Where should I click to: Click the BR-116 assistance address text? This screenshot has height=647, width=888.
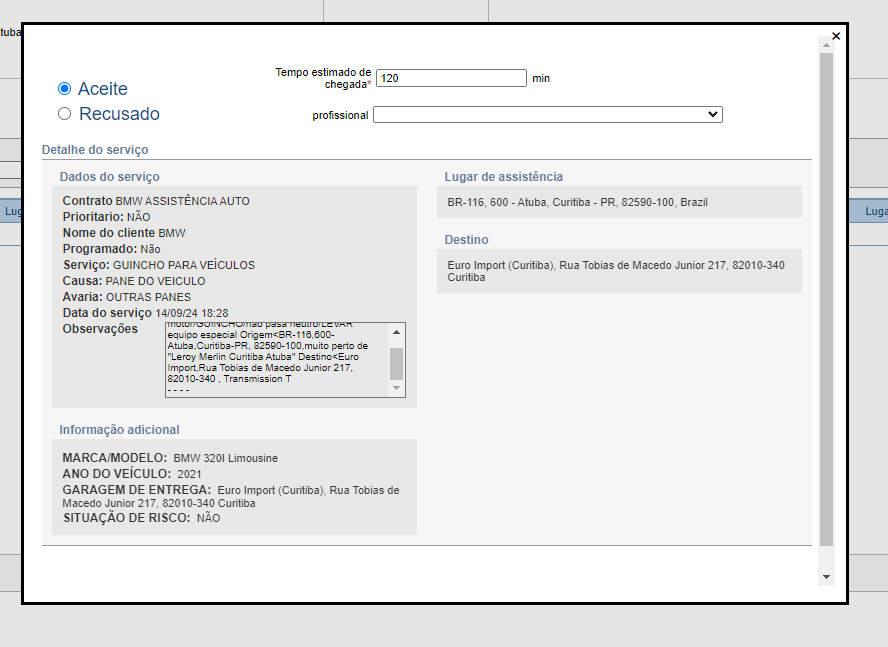point(577,202)
